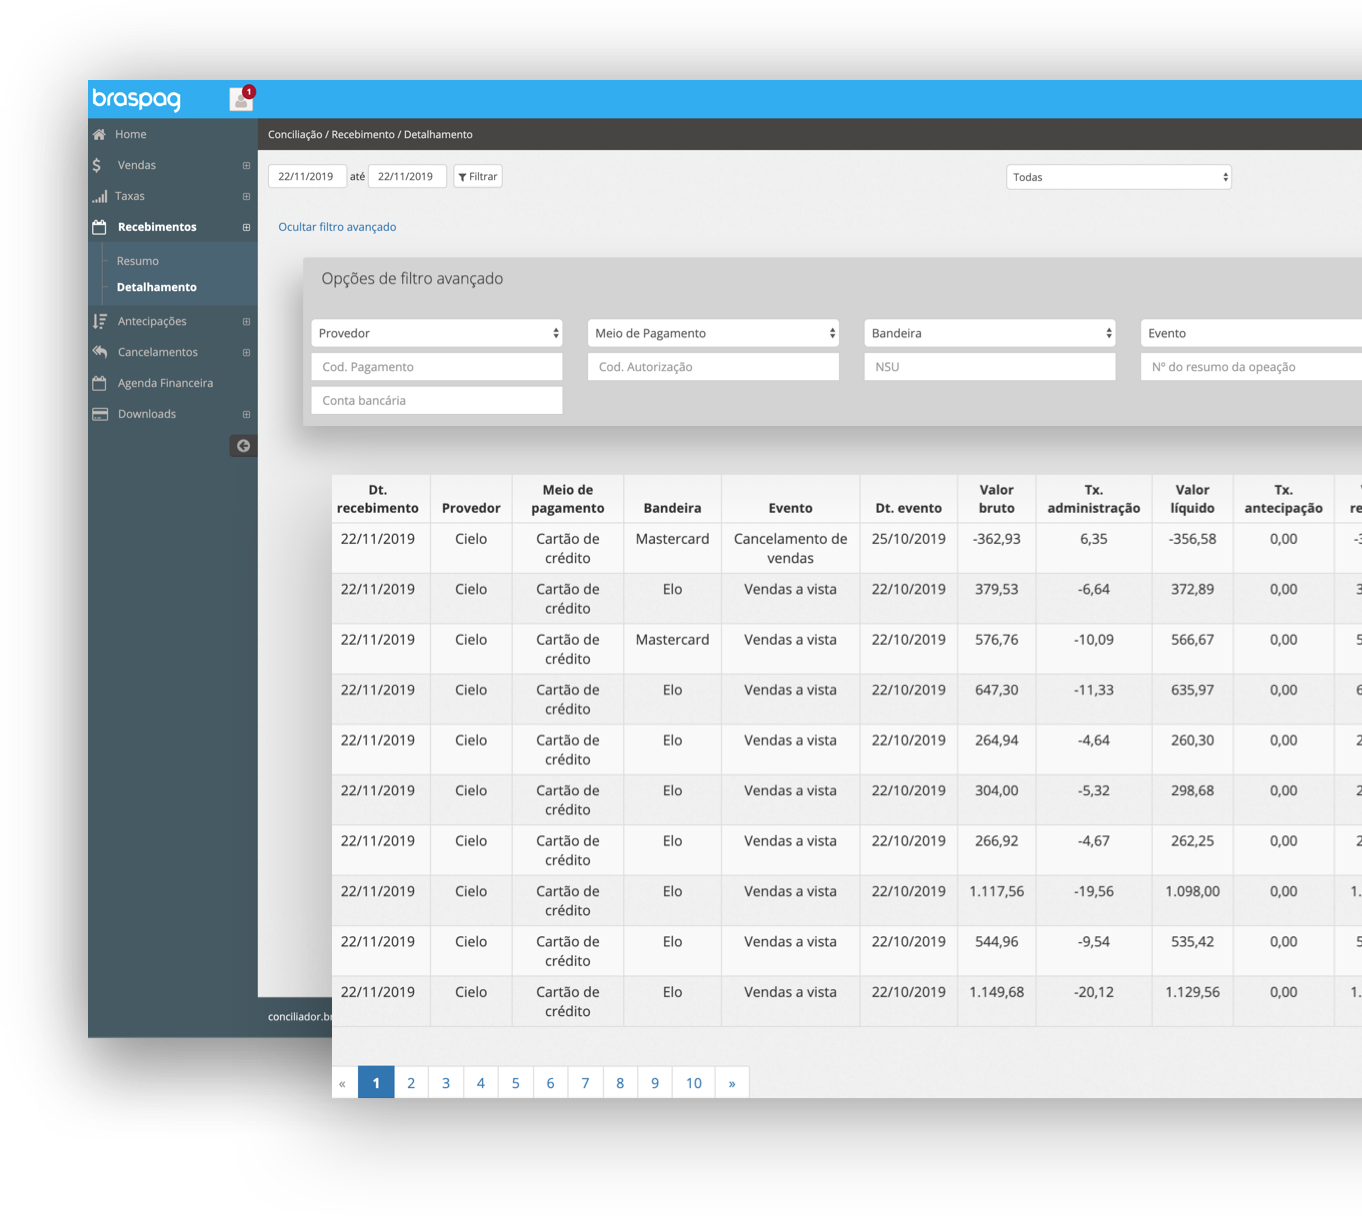Image resolution: width=1362 pixels, height=1216 pixels.
Task: Click the Tx. administração column header
Action: pyautogui.click(x=1094, y=499)
